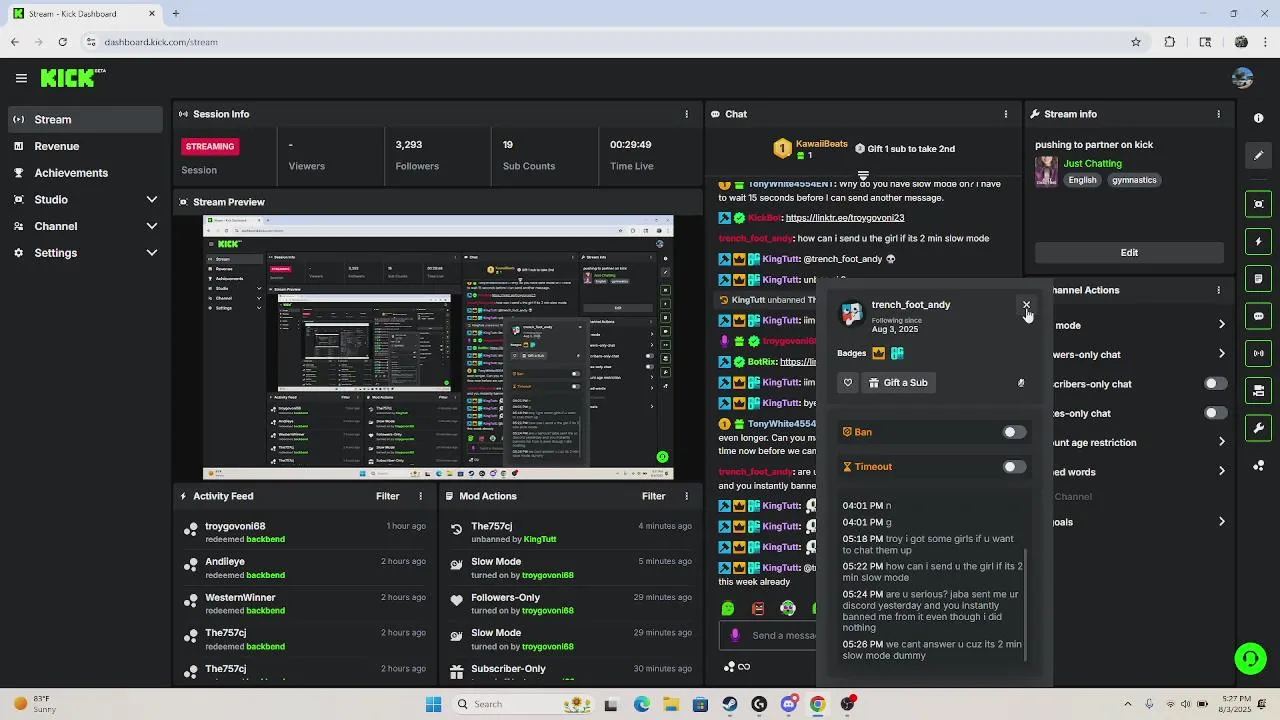Expand the Settings menu in sidebar

[152, 253]
